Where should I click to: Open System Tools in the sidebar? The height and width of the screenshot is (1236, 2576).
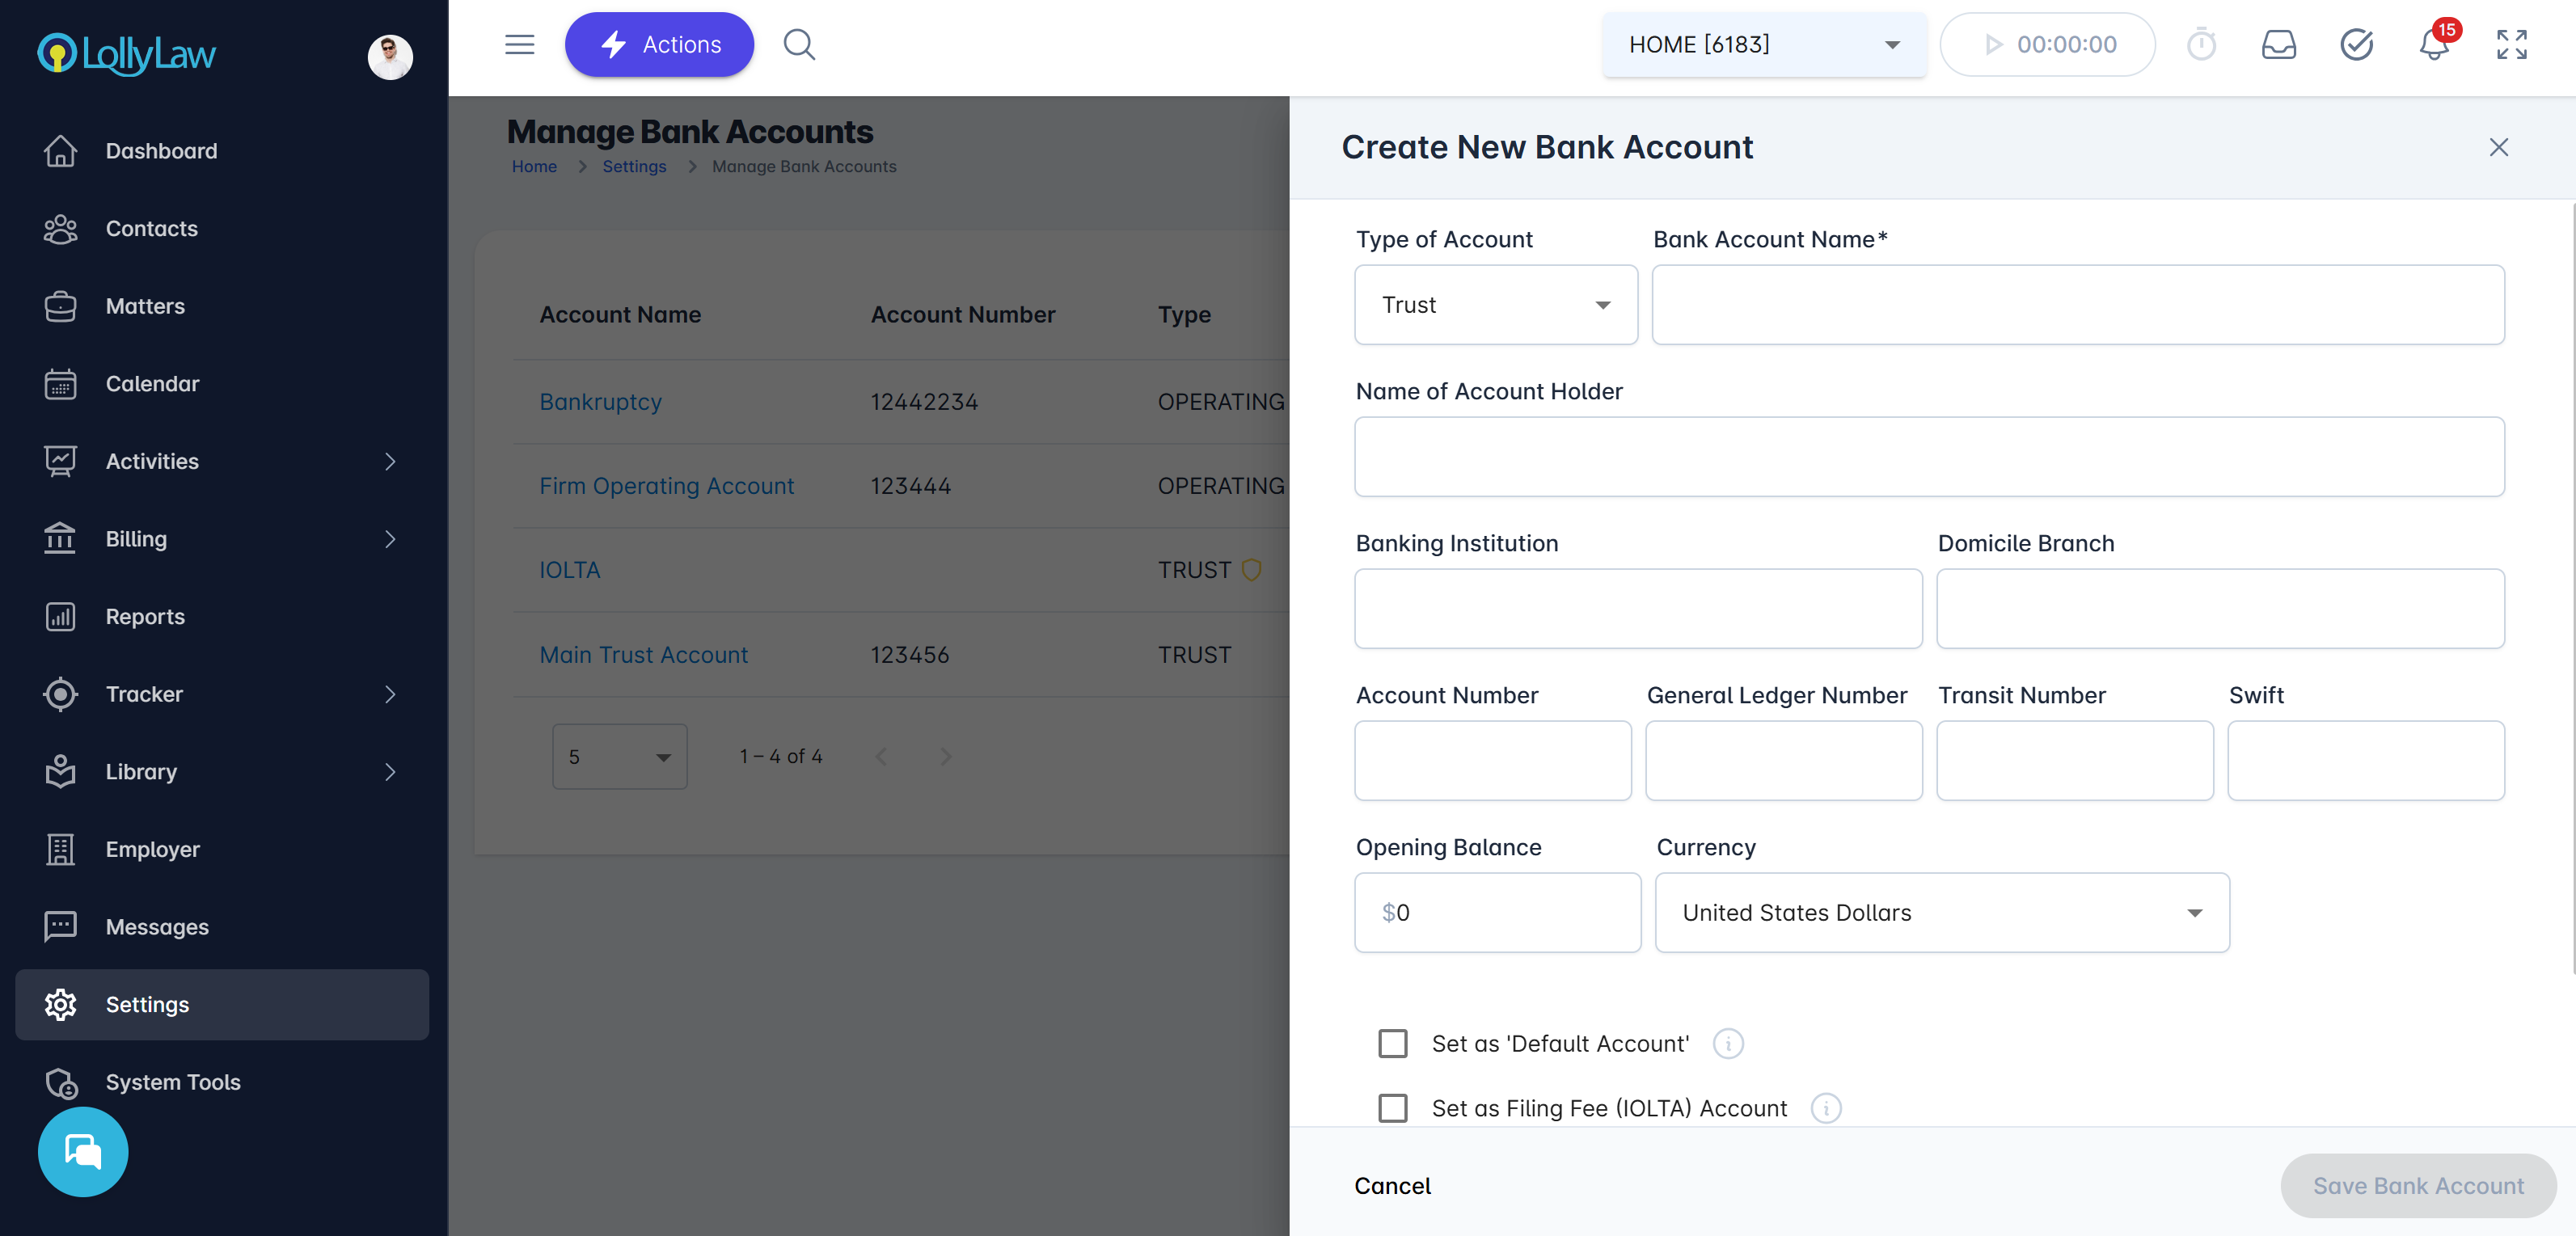coord(222,1082)
